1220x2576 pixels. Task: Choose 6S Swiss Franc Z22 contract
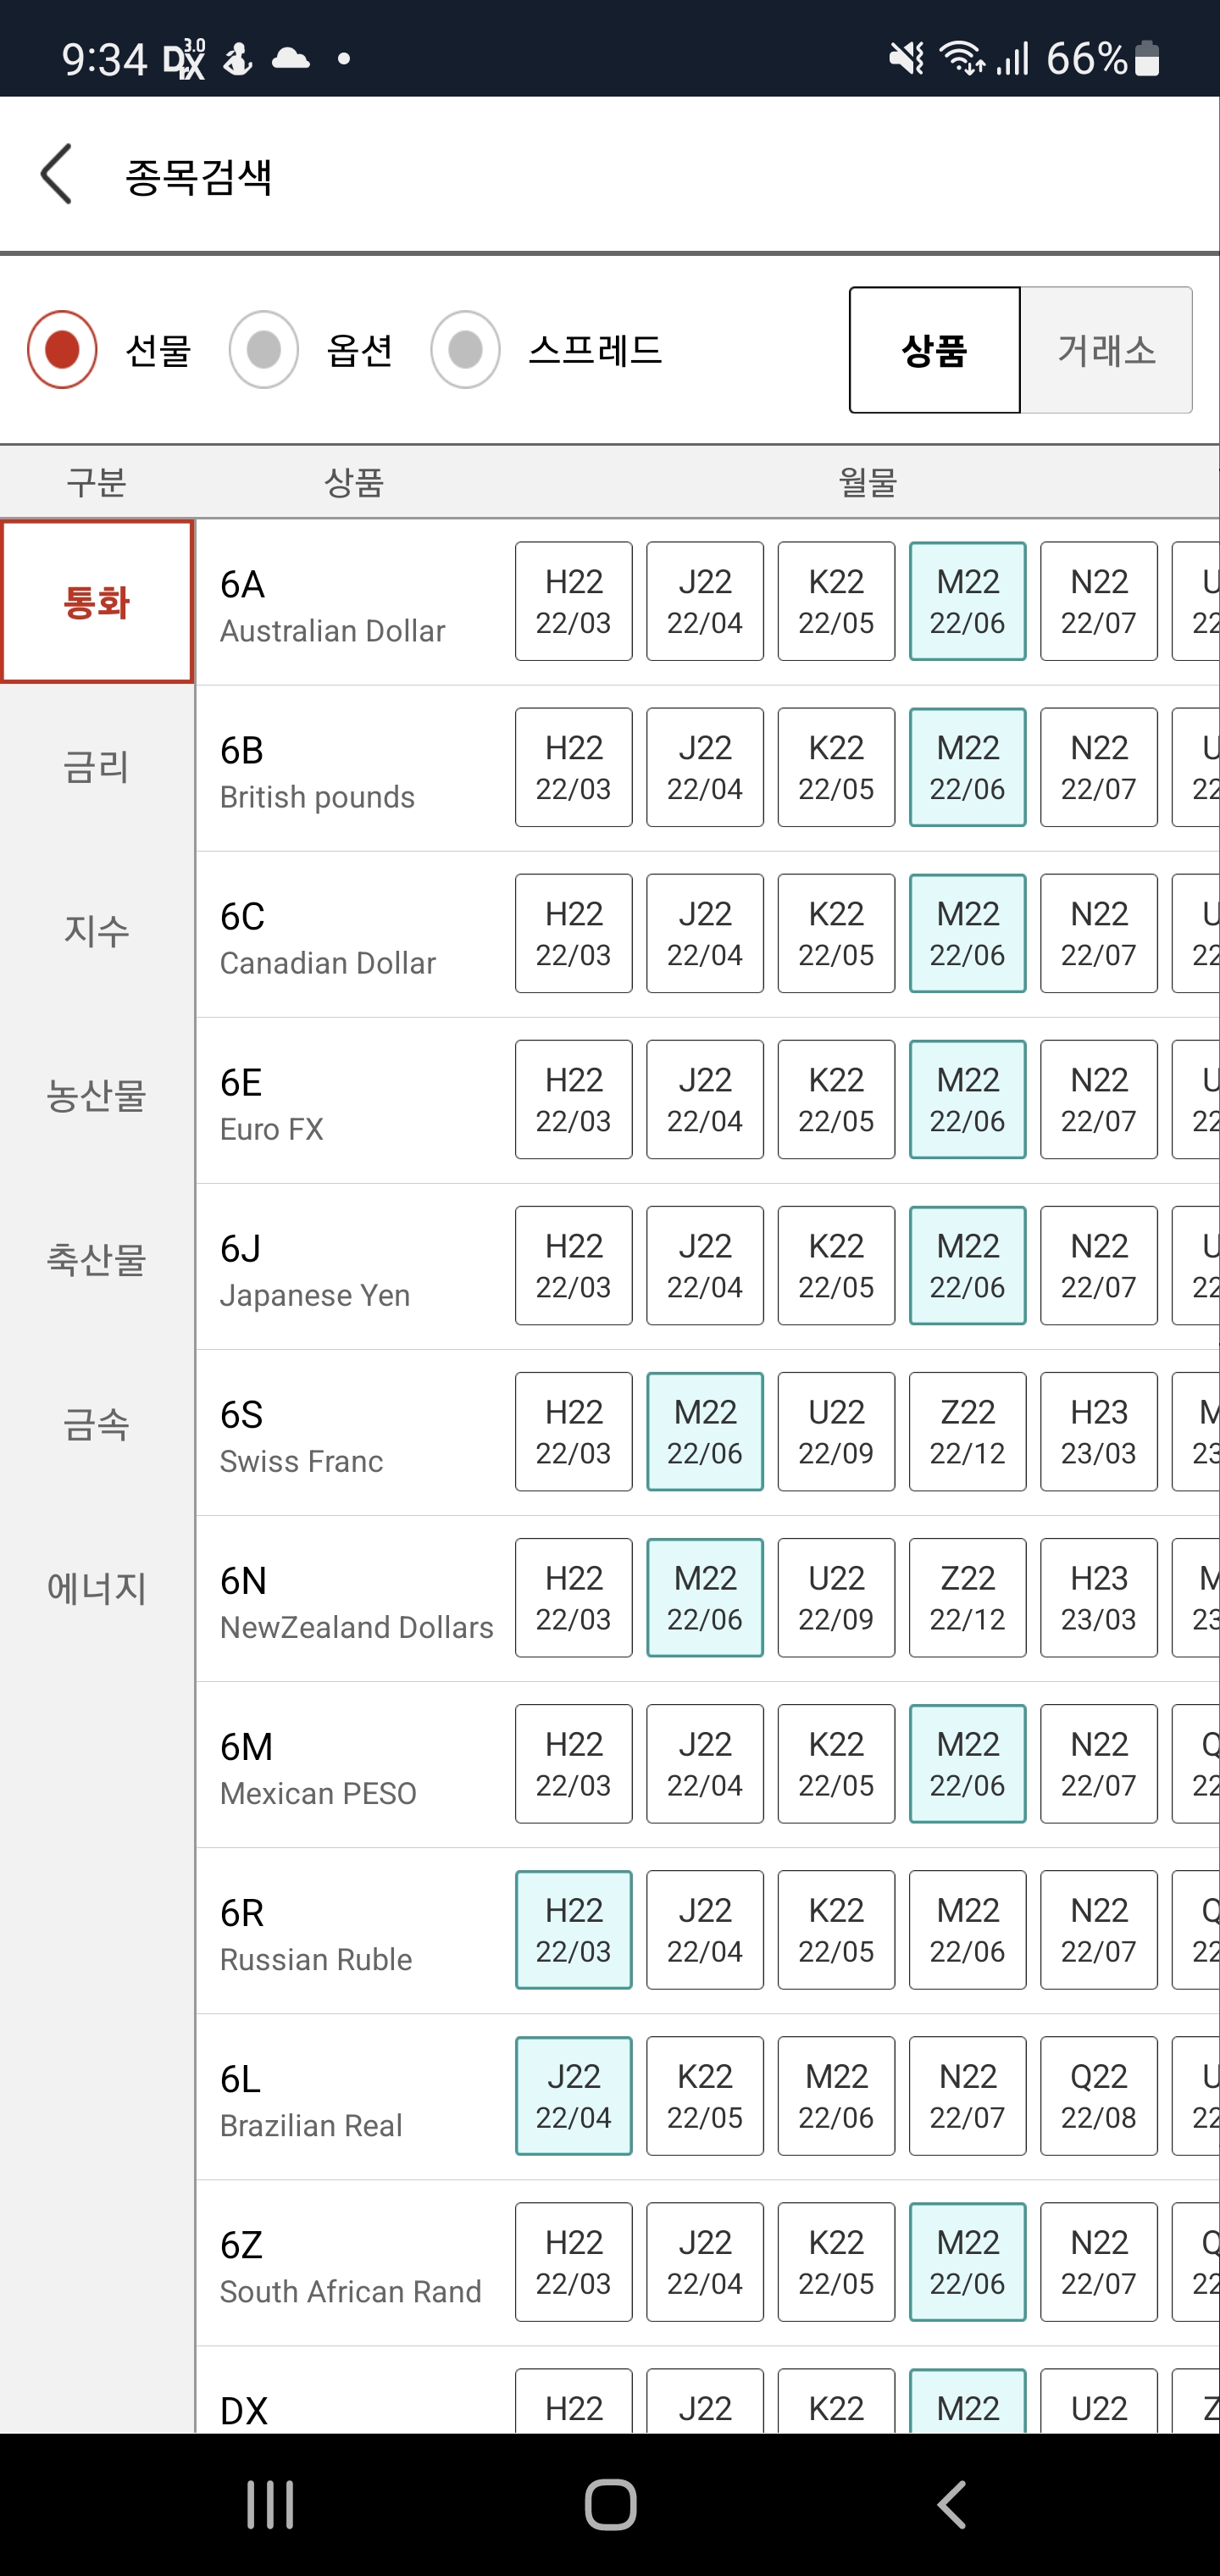tap(967, 1431)
